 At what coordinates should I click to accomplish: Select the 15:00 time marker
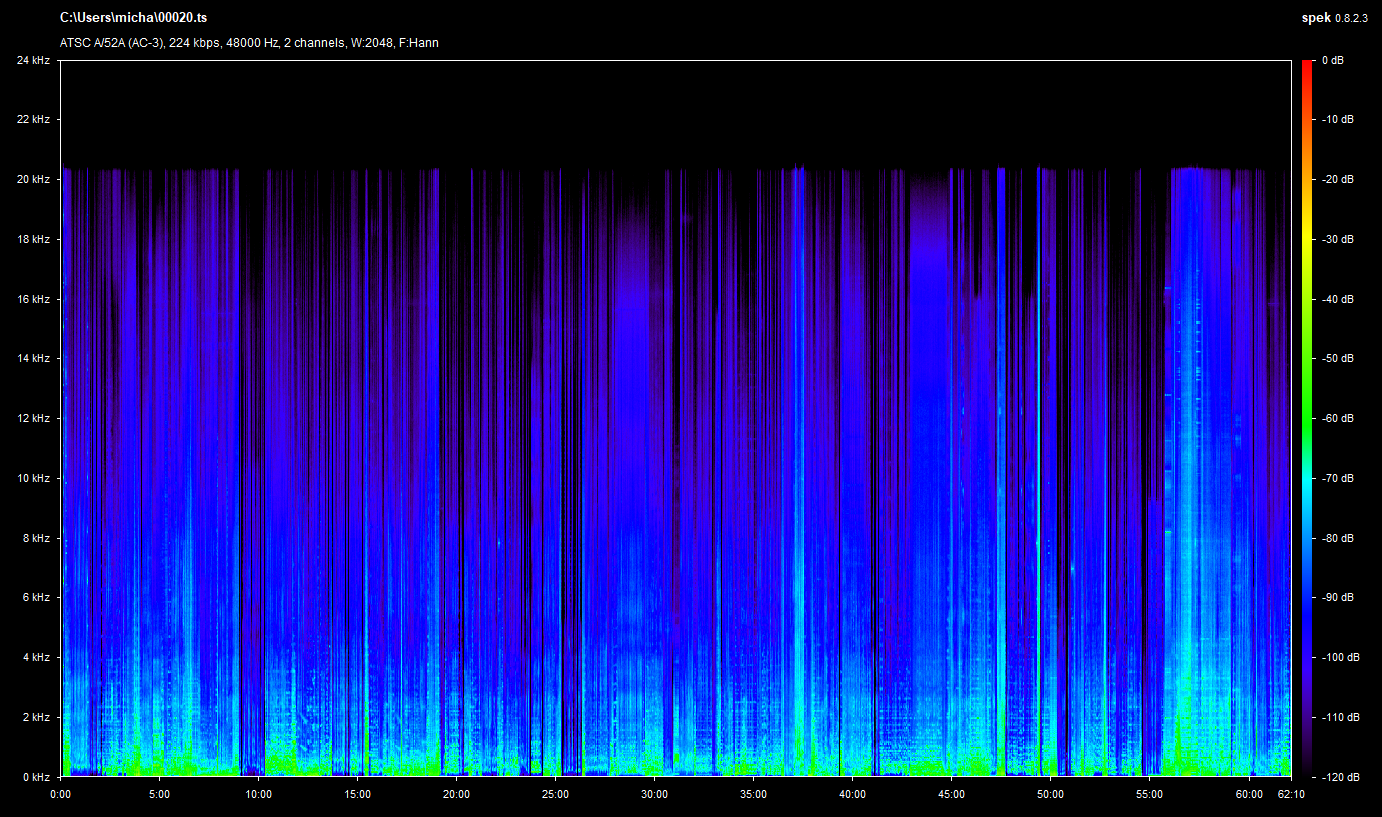(x=357, y=795)
